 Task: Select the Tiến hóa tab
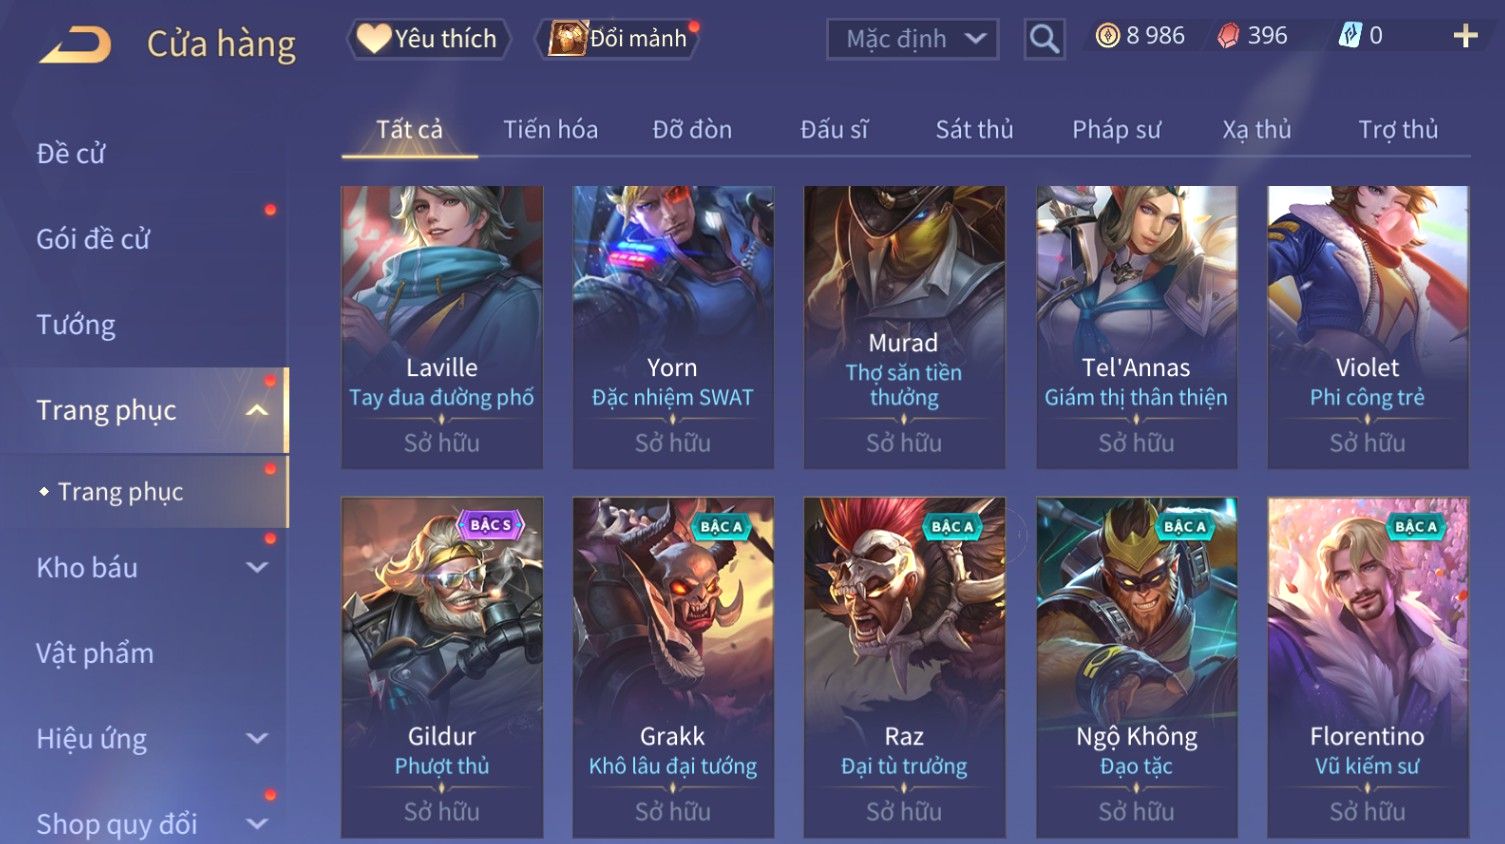[550, 129]
